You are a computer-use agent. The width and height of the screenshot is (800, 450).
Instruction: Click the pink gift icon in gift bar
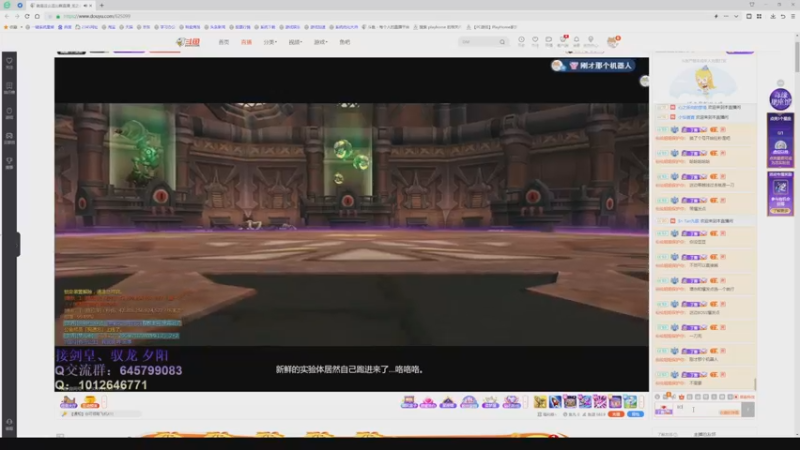428,402
